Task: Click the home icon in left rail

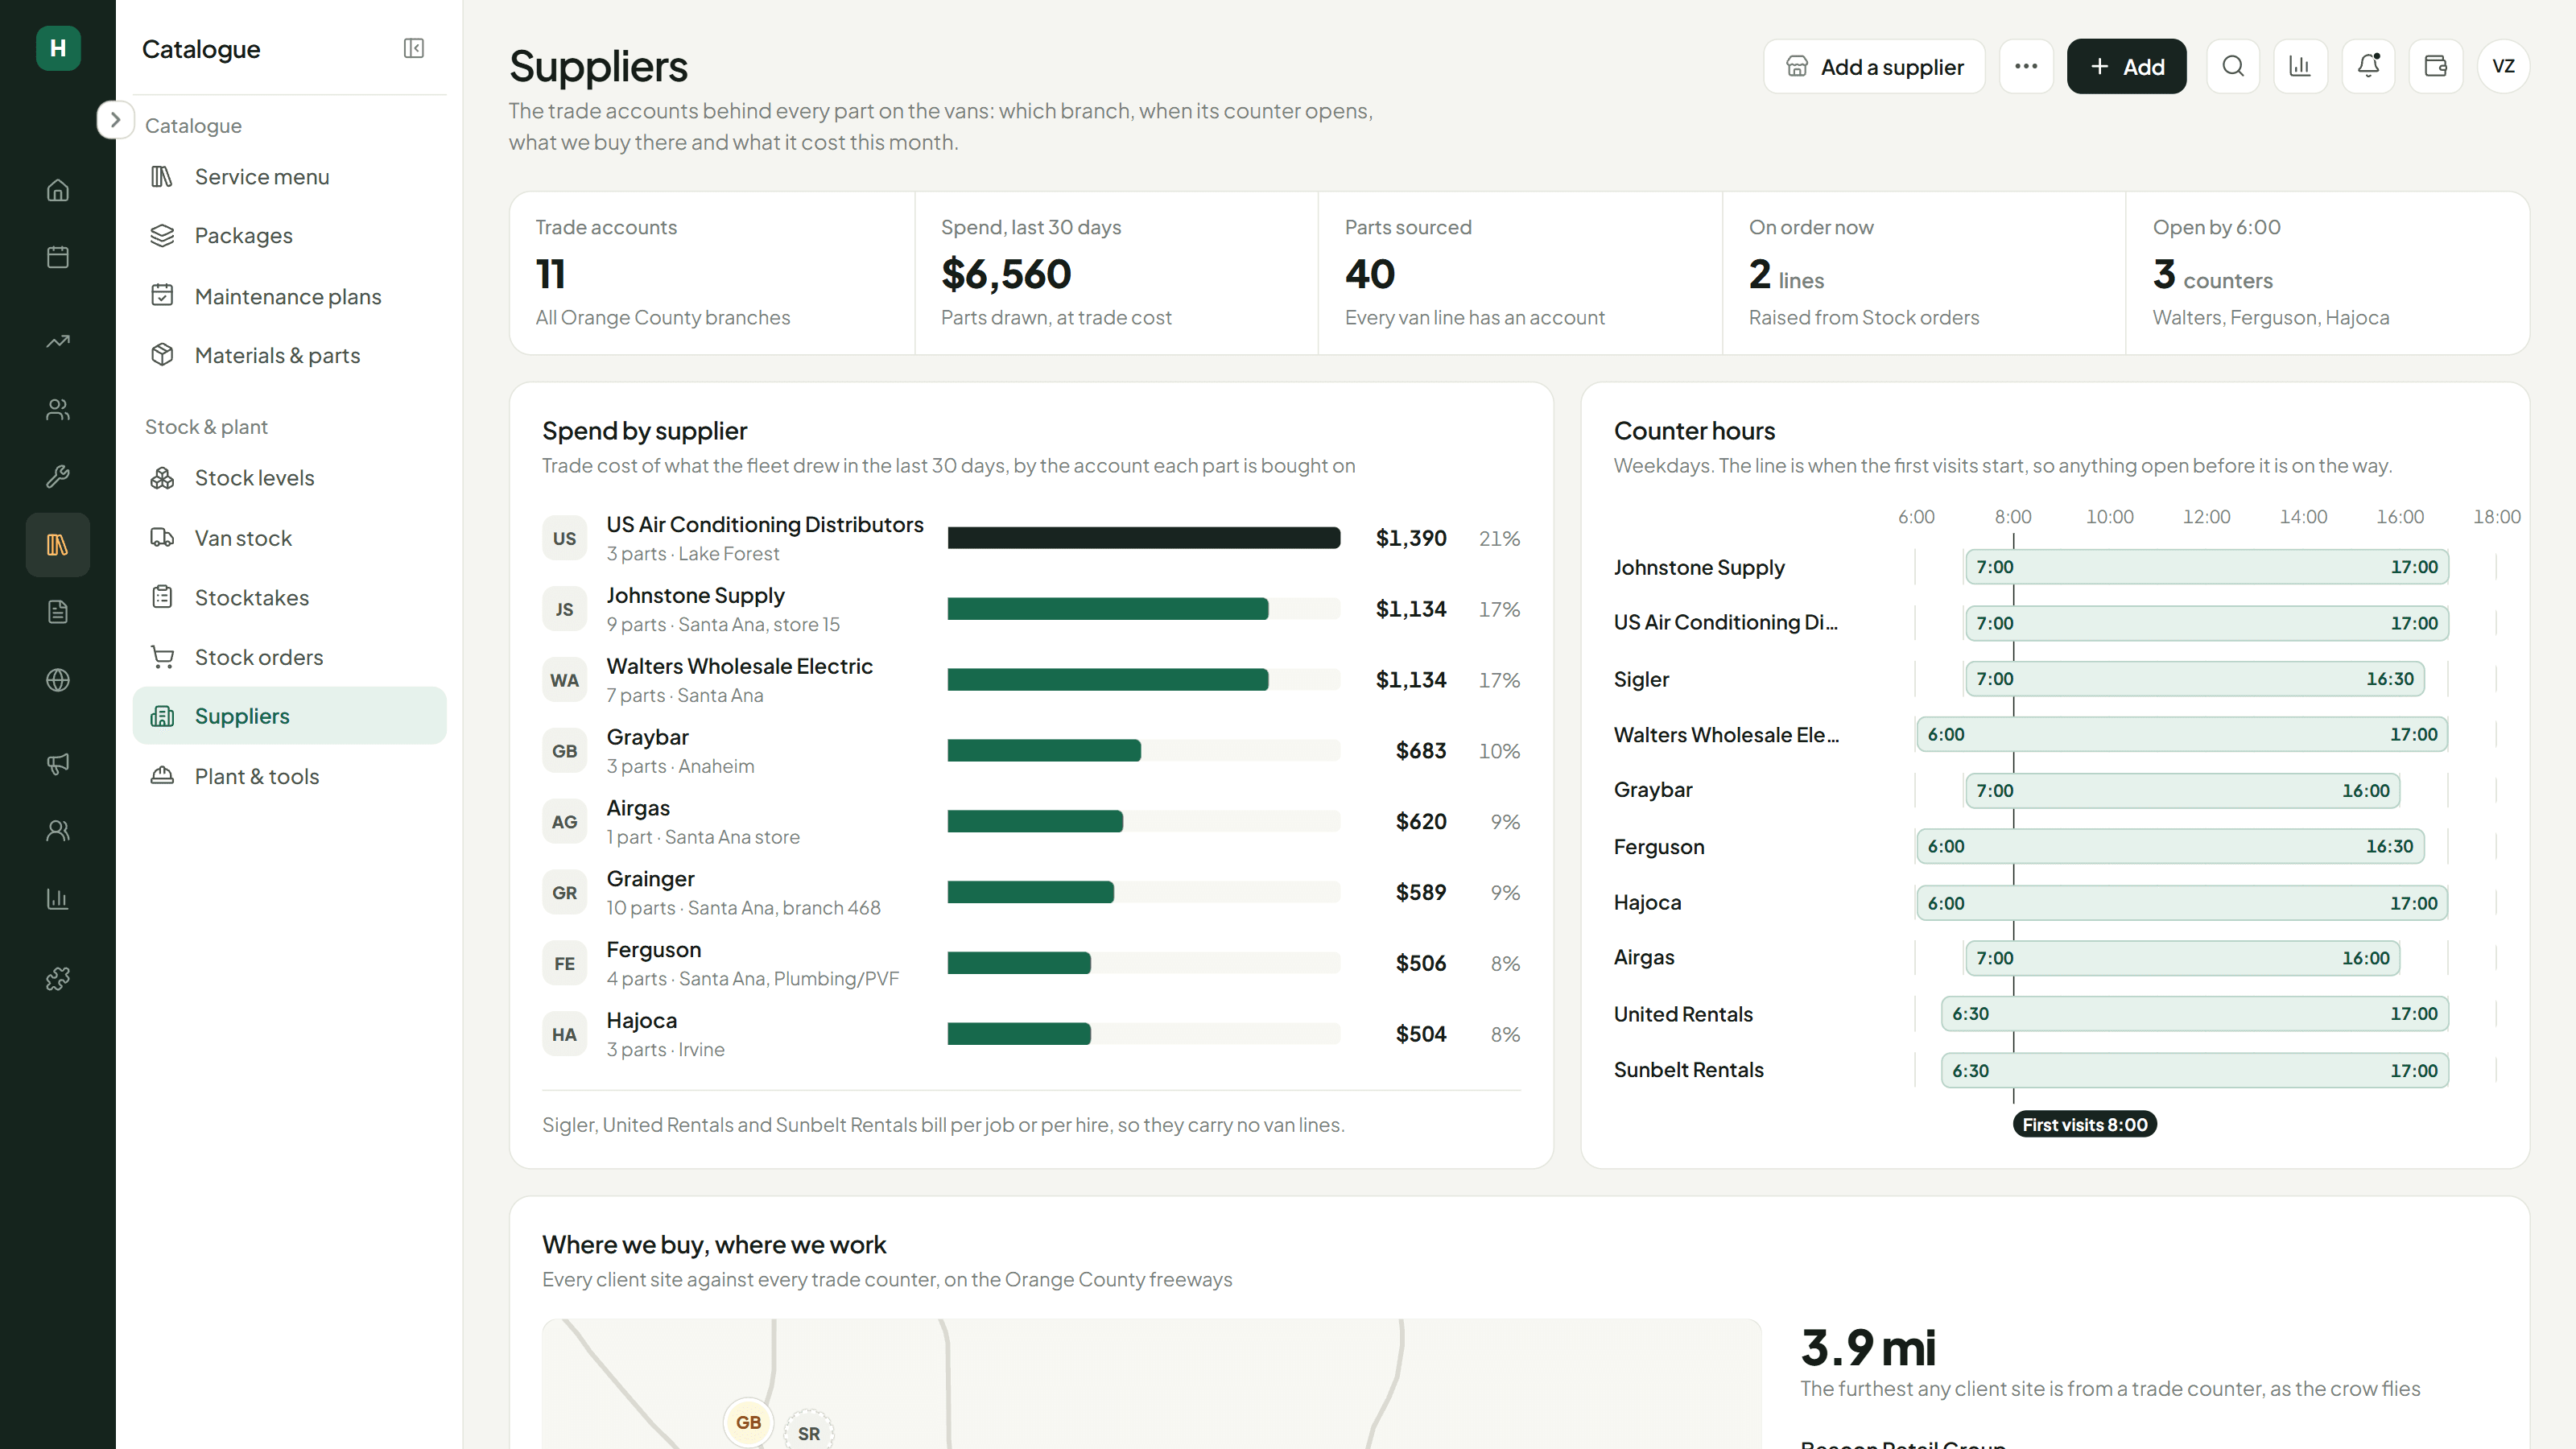Action: 58,190
